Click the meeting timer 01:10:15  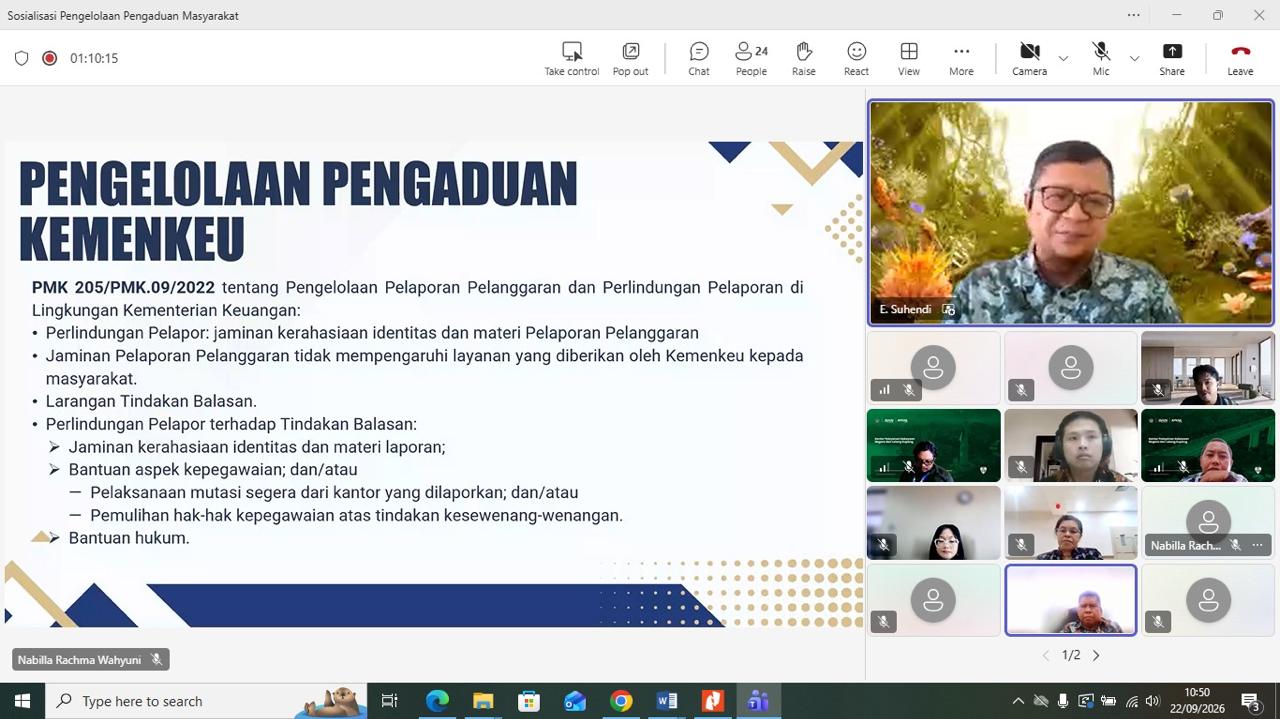tap(94, 58)
